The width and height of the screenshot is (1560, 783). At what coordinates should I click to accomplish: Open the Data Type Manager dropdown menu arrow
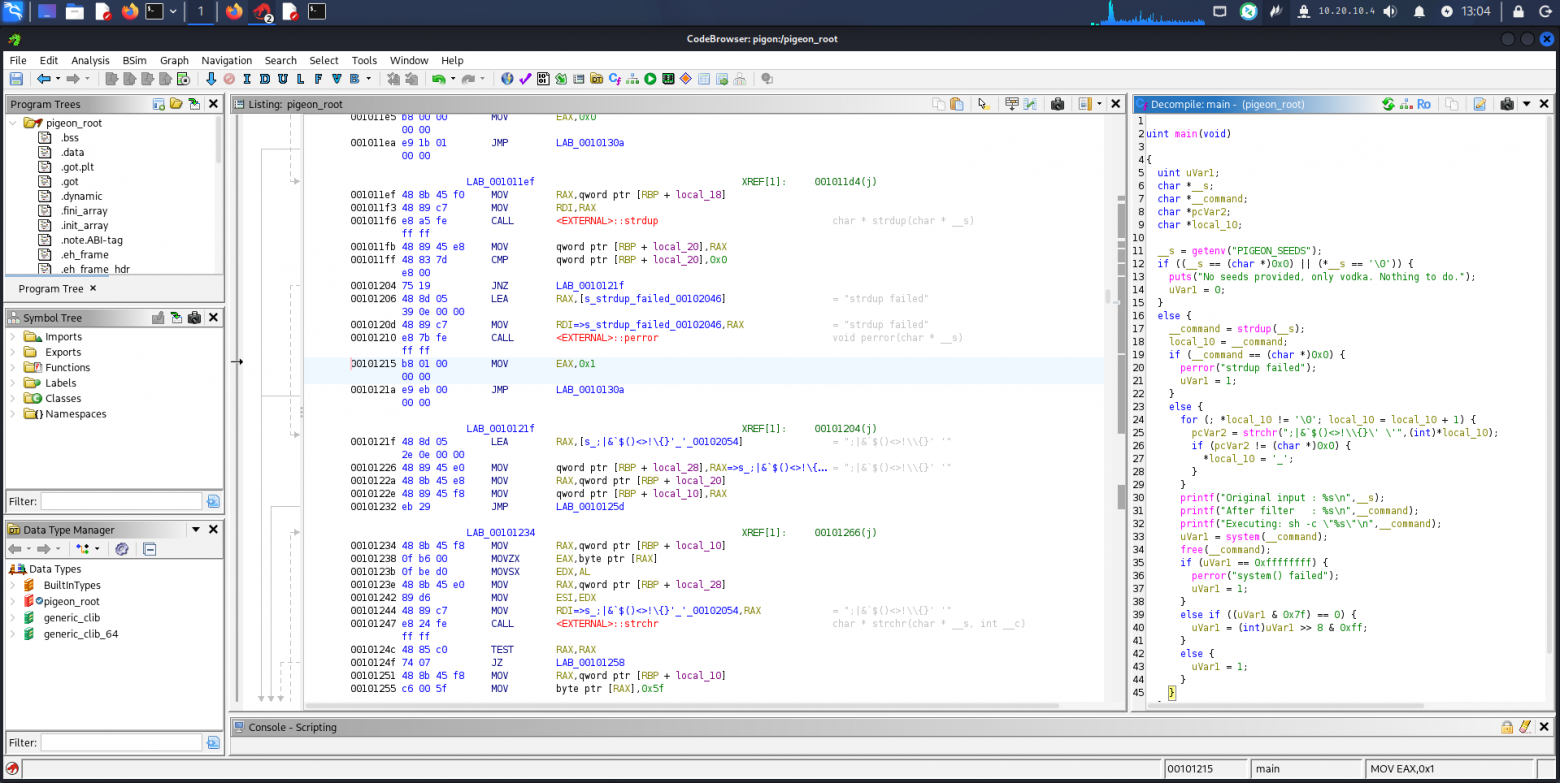point(196,530)
